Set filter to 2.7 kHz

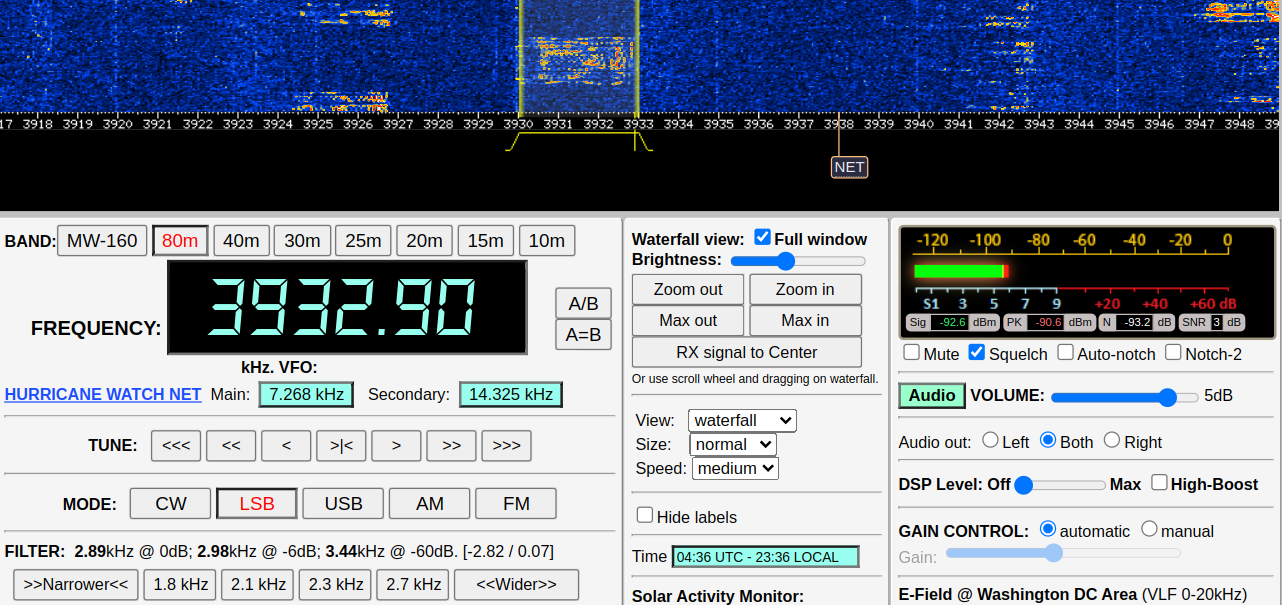click(413, 584)
